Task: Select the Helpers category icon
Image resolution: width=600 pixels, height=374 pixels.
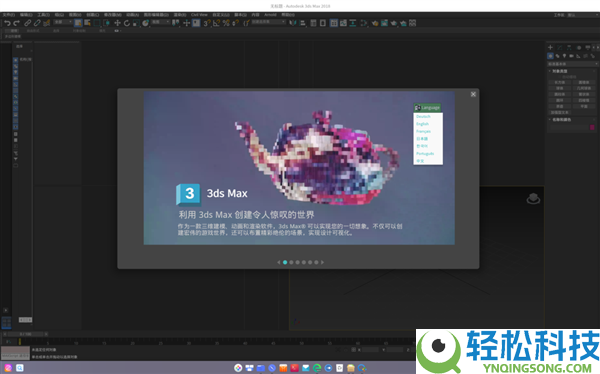Action: [x=578, y=56]
